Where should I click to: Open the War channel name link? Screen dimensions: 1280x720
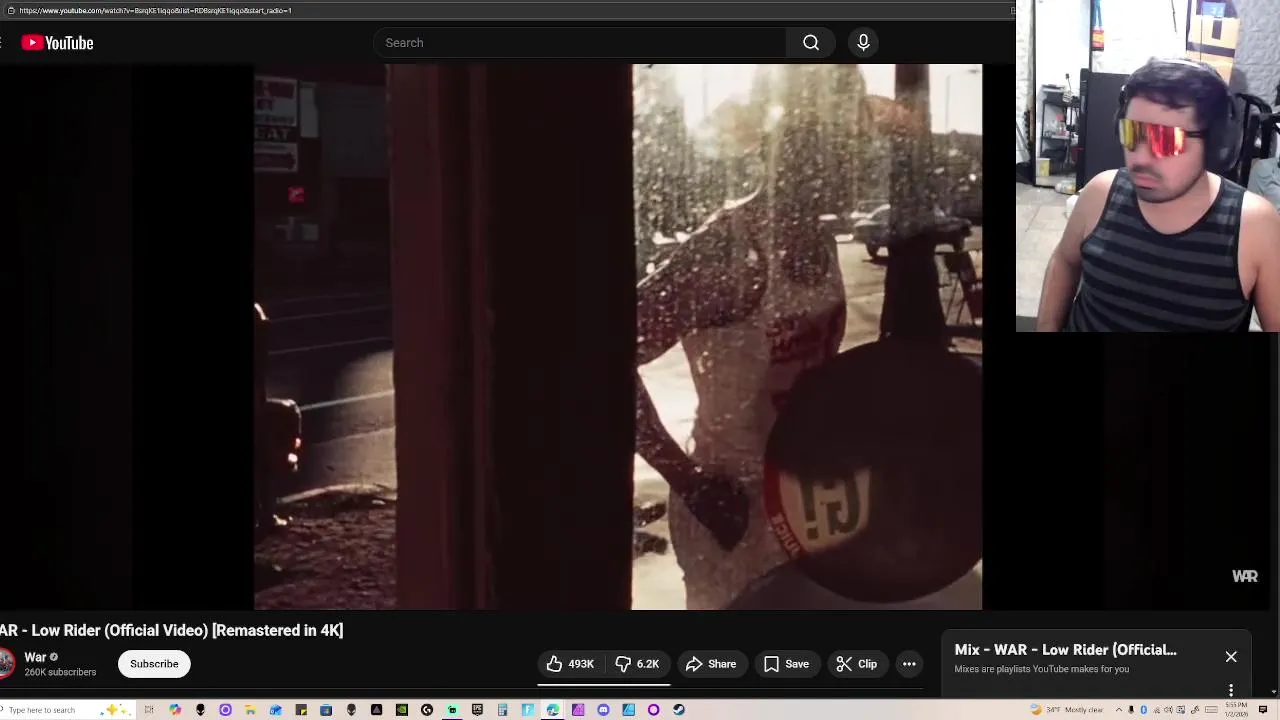click(35, 657)
